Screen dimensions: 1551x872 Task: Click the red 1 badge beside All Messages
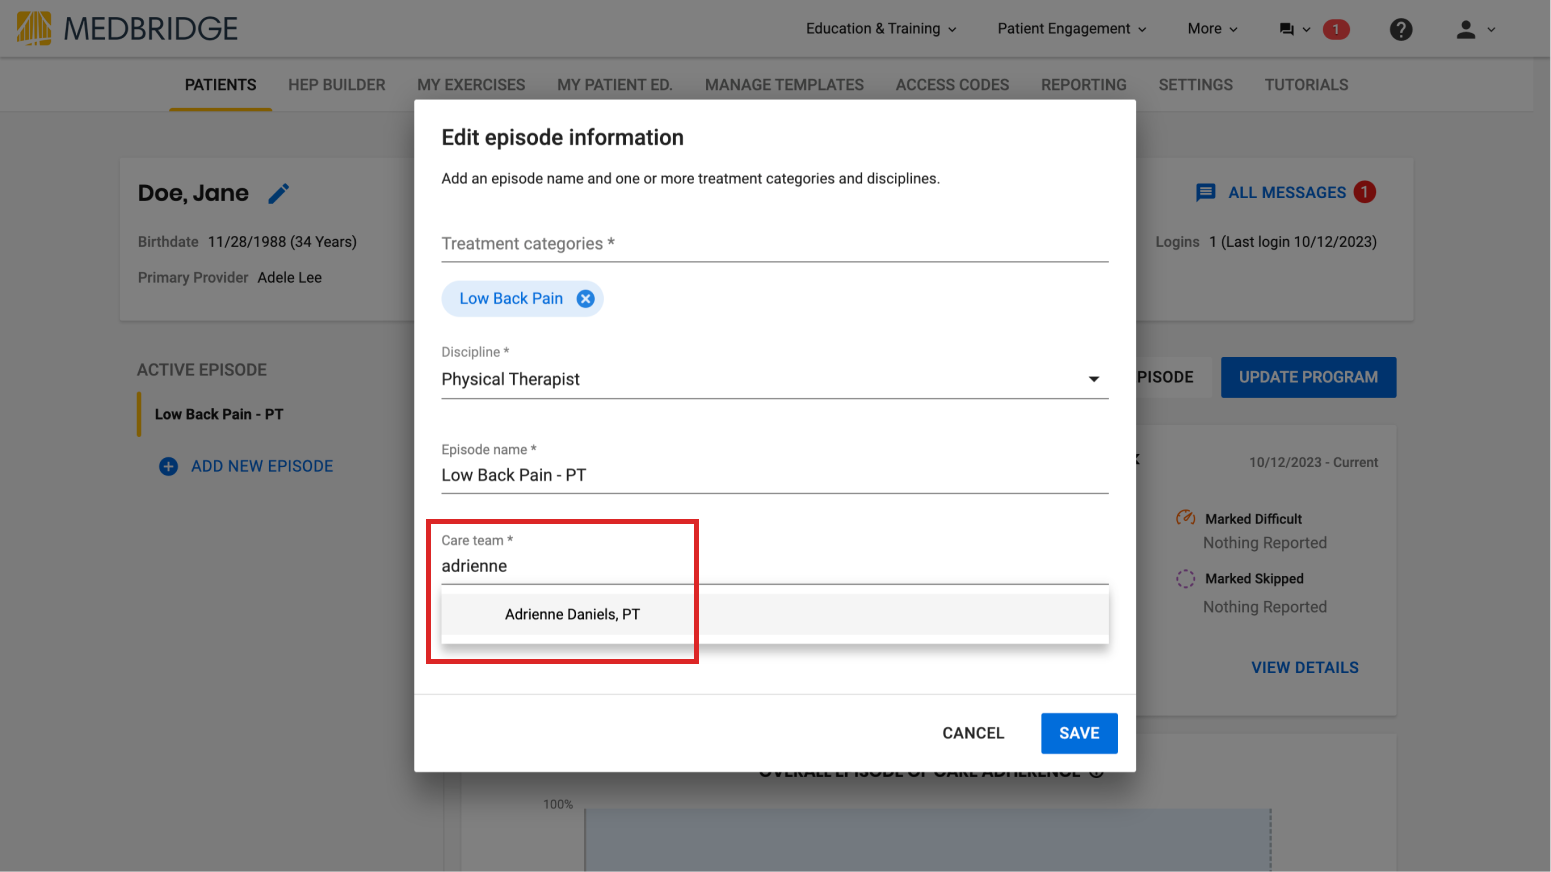click(1364, 192)
